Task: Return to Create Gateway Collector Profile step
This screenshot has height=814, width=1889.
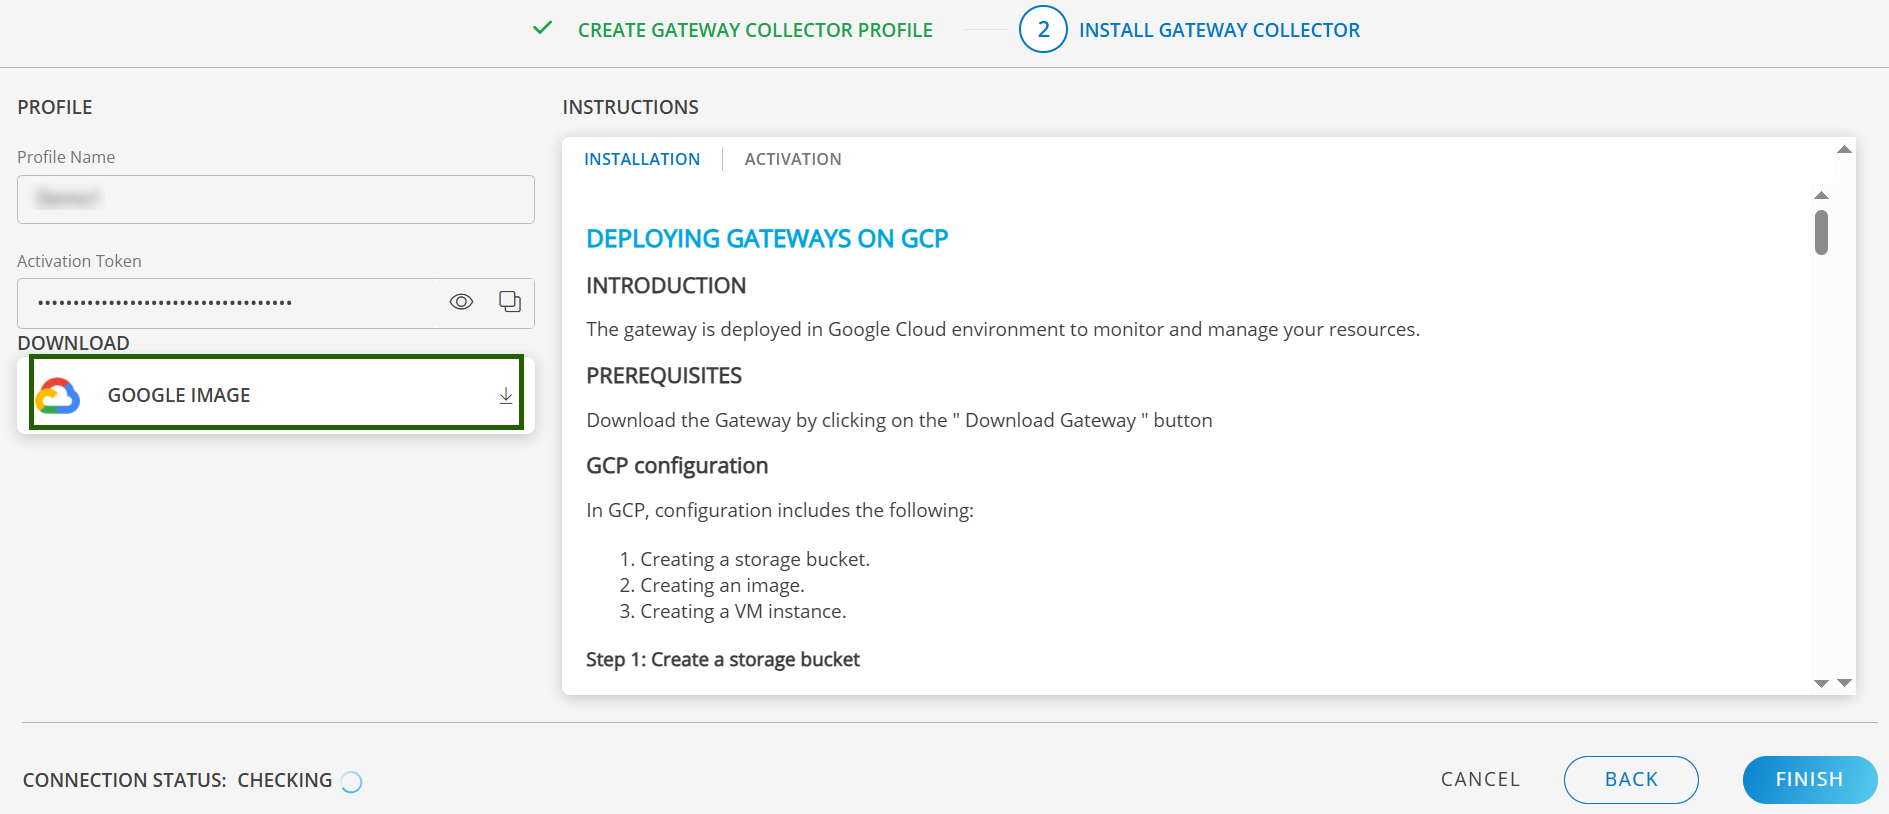Action: click(755, 30)
